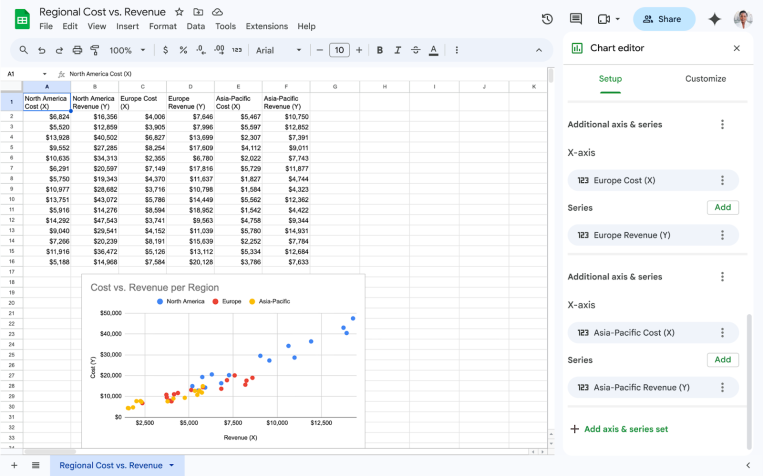Open the sheet tab options arrow

point(171,465)
